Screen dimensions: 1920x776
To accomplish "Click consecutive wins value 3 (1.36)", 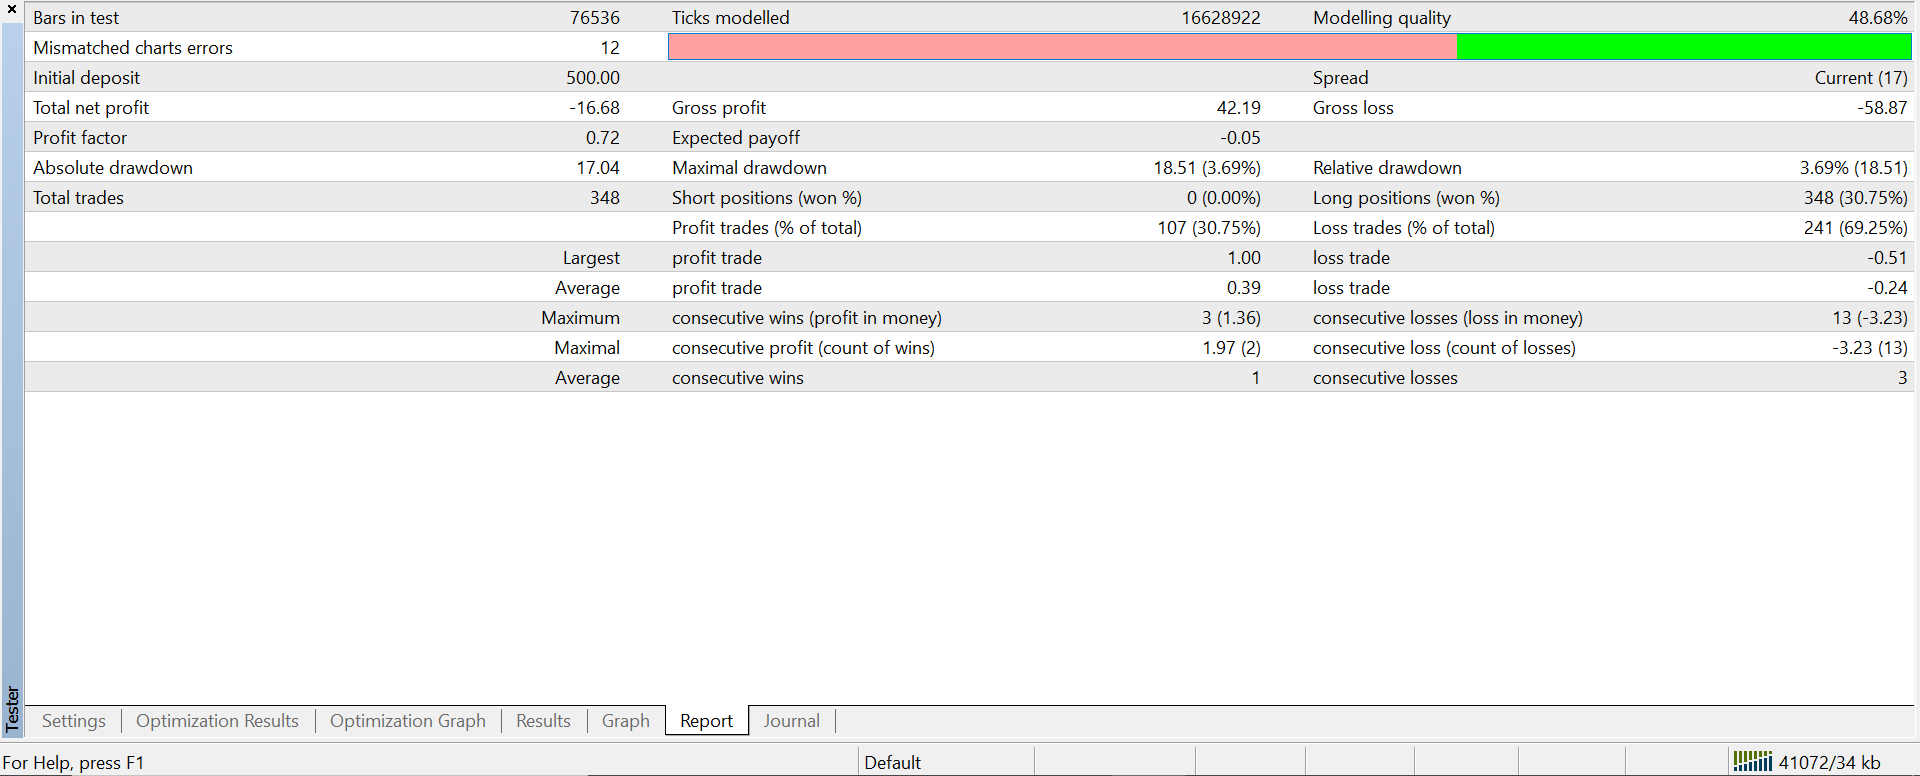I will (1231, 318).
